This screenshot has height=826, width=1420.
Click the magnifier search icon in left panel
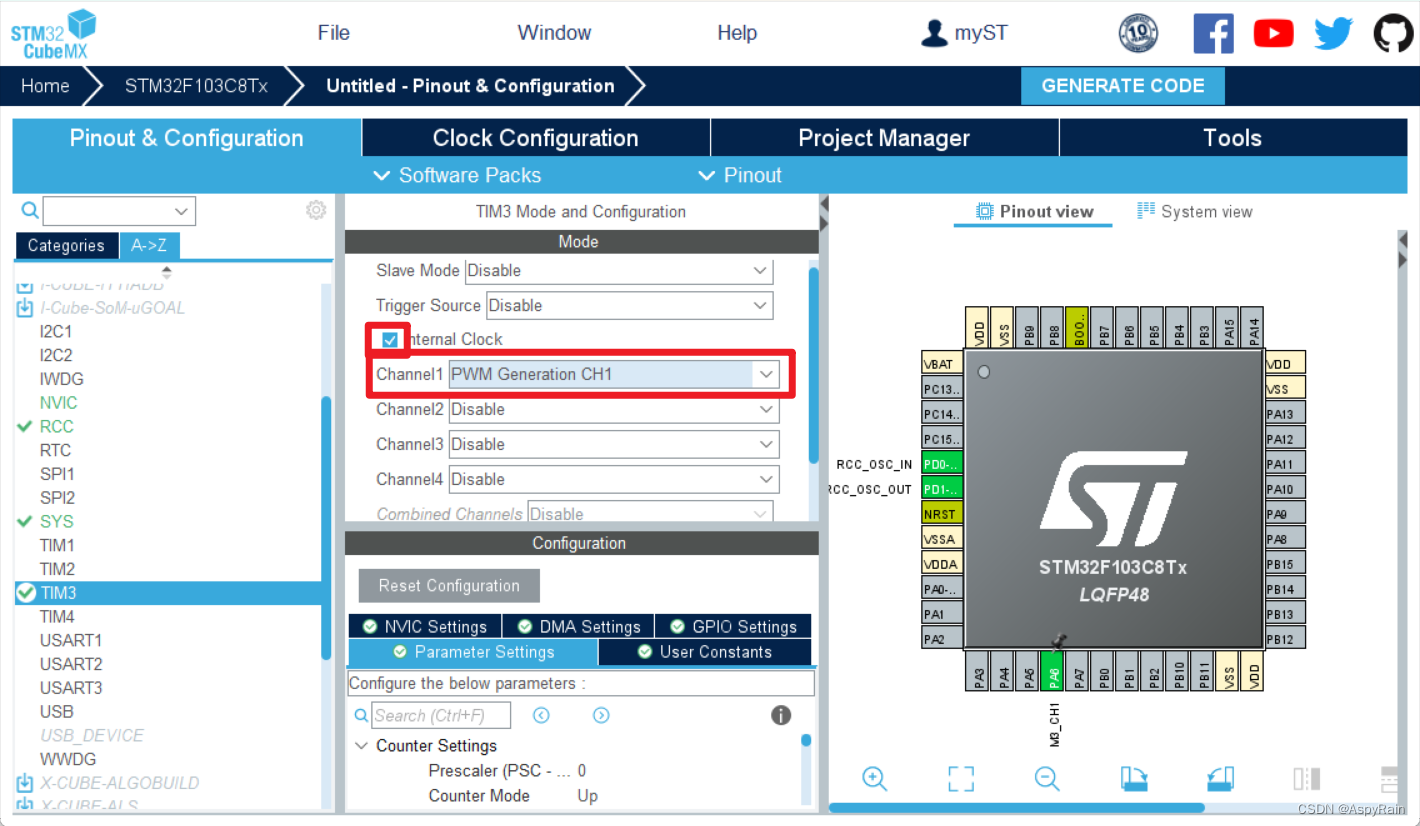click(30, 210)
